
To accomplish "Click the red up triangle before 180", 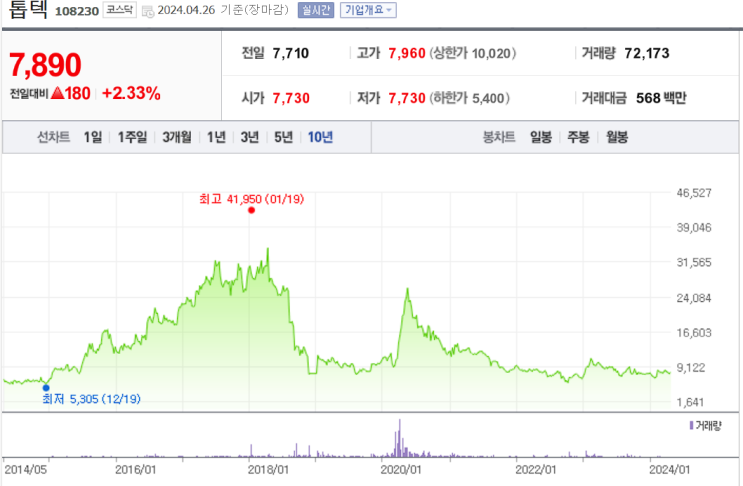I will tap(57, 93).
